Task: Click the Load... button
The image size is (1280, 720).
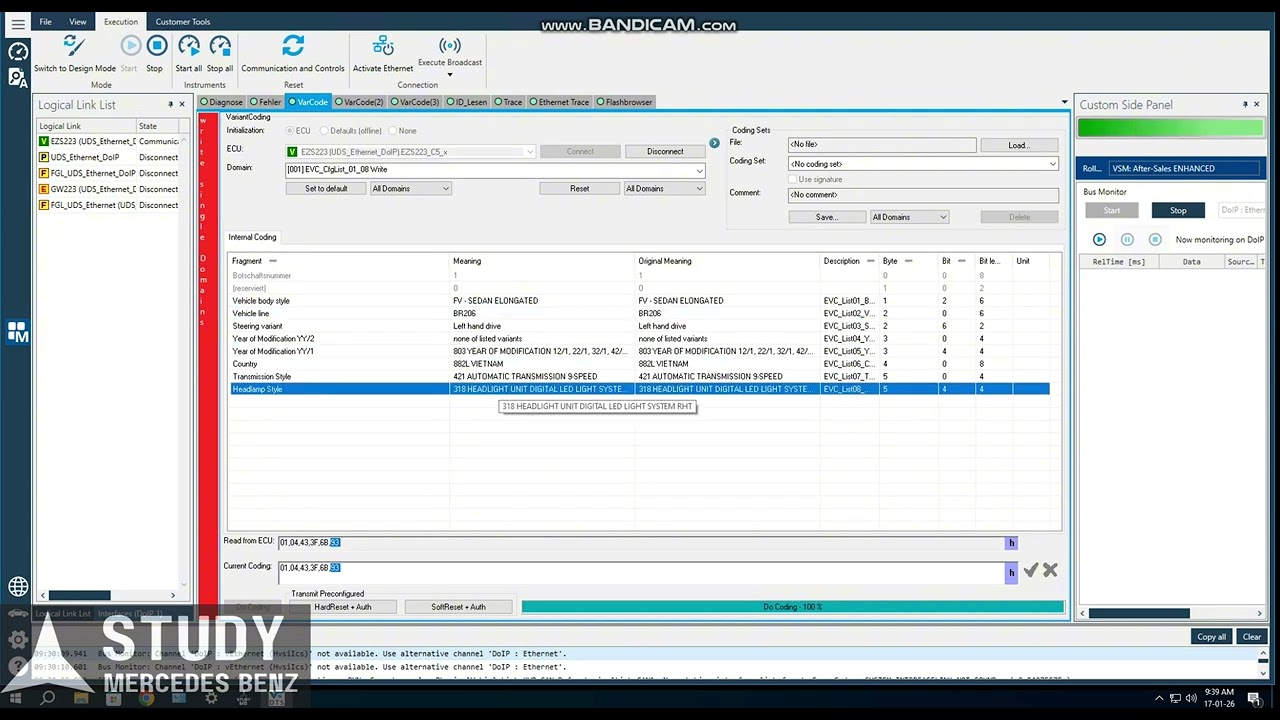Action: point(1019,145)
